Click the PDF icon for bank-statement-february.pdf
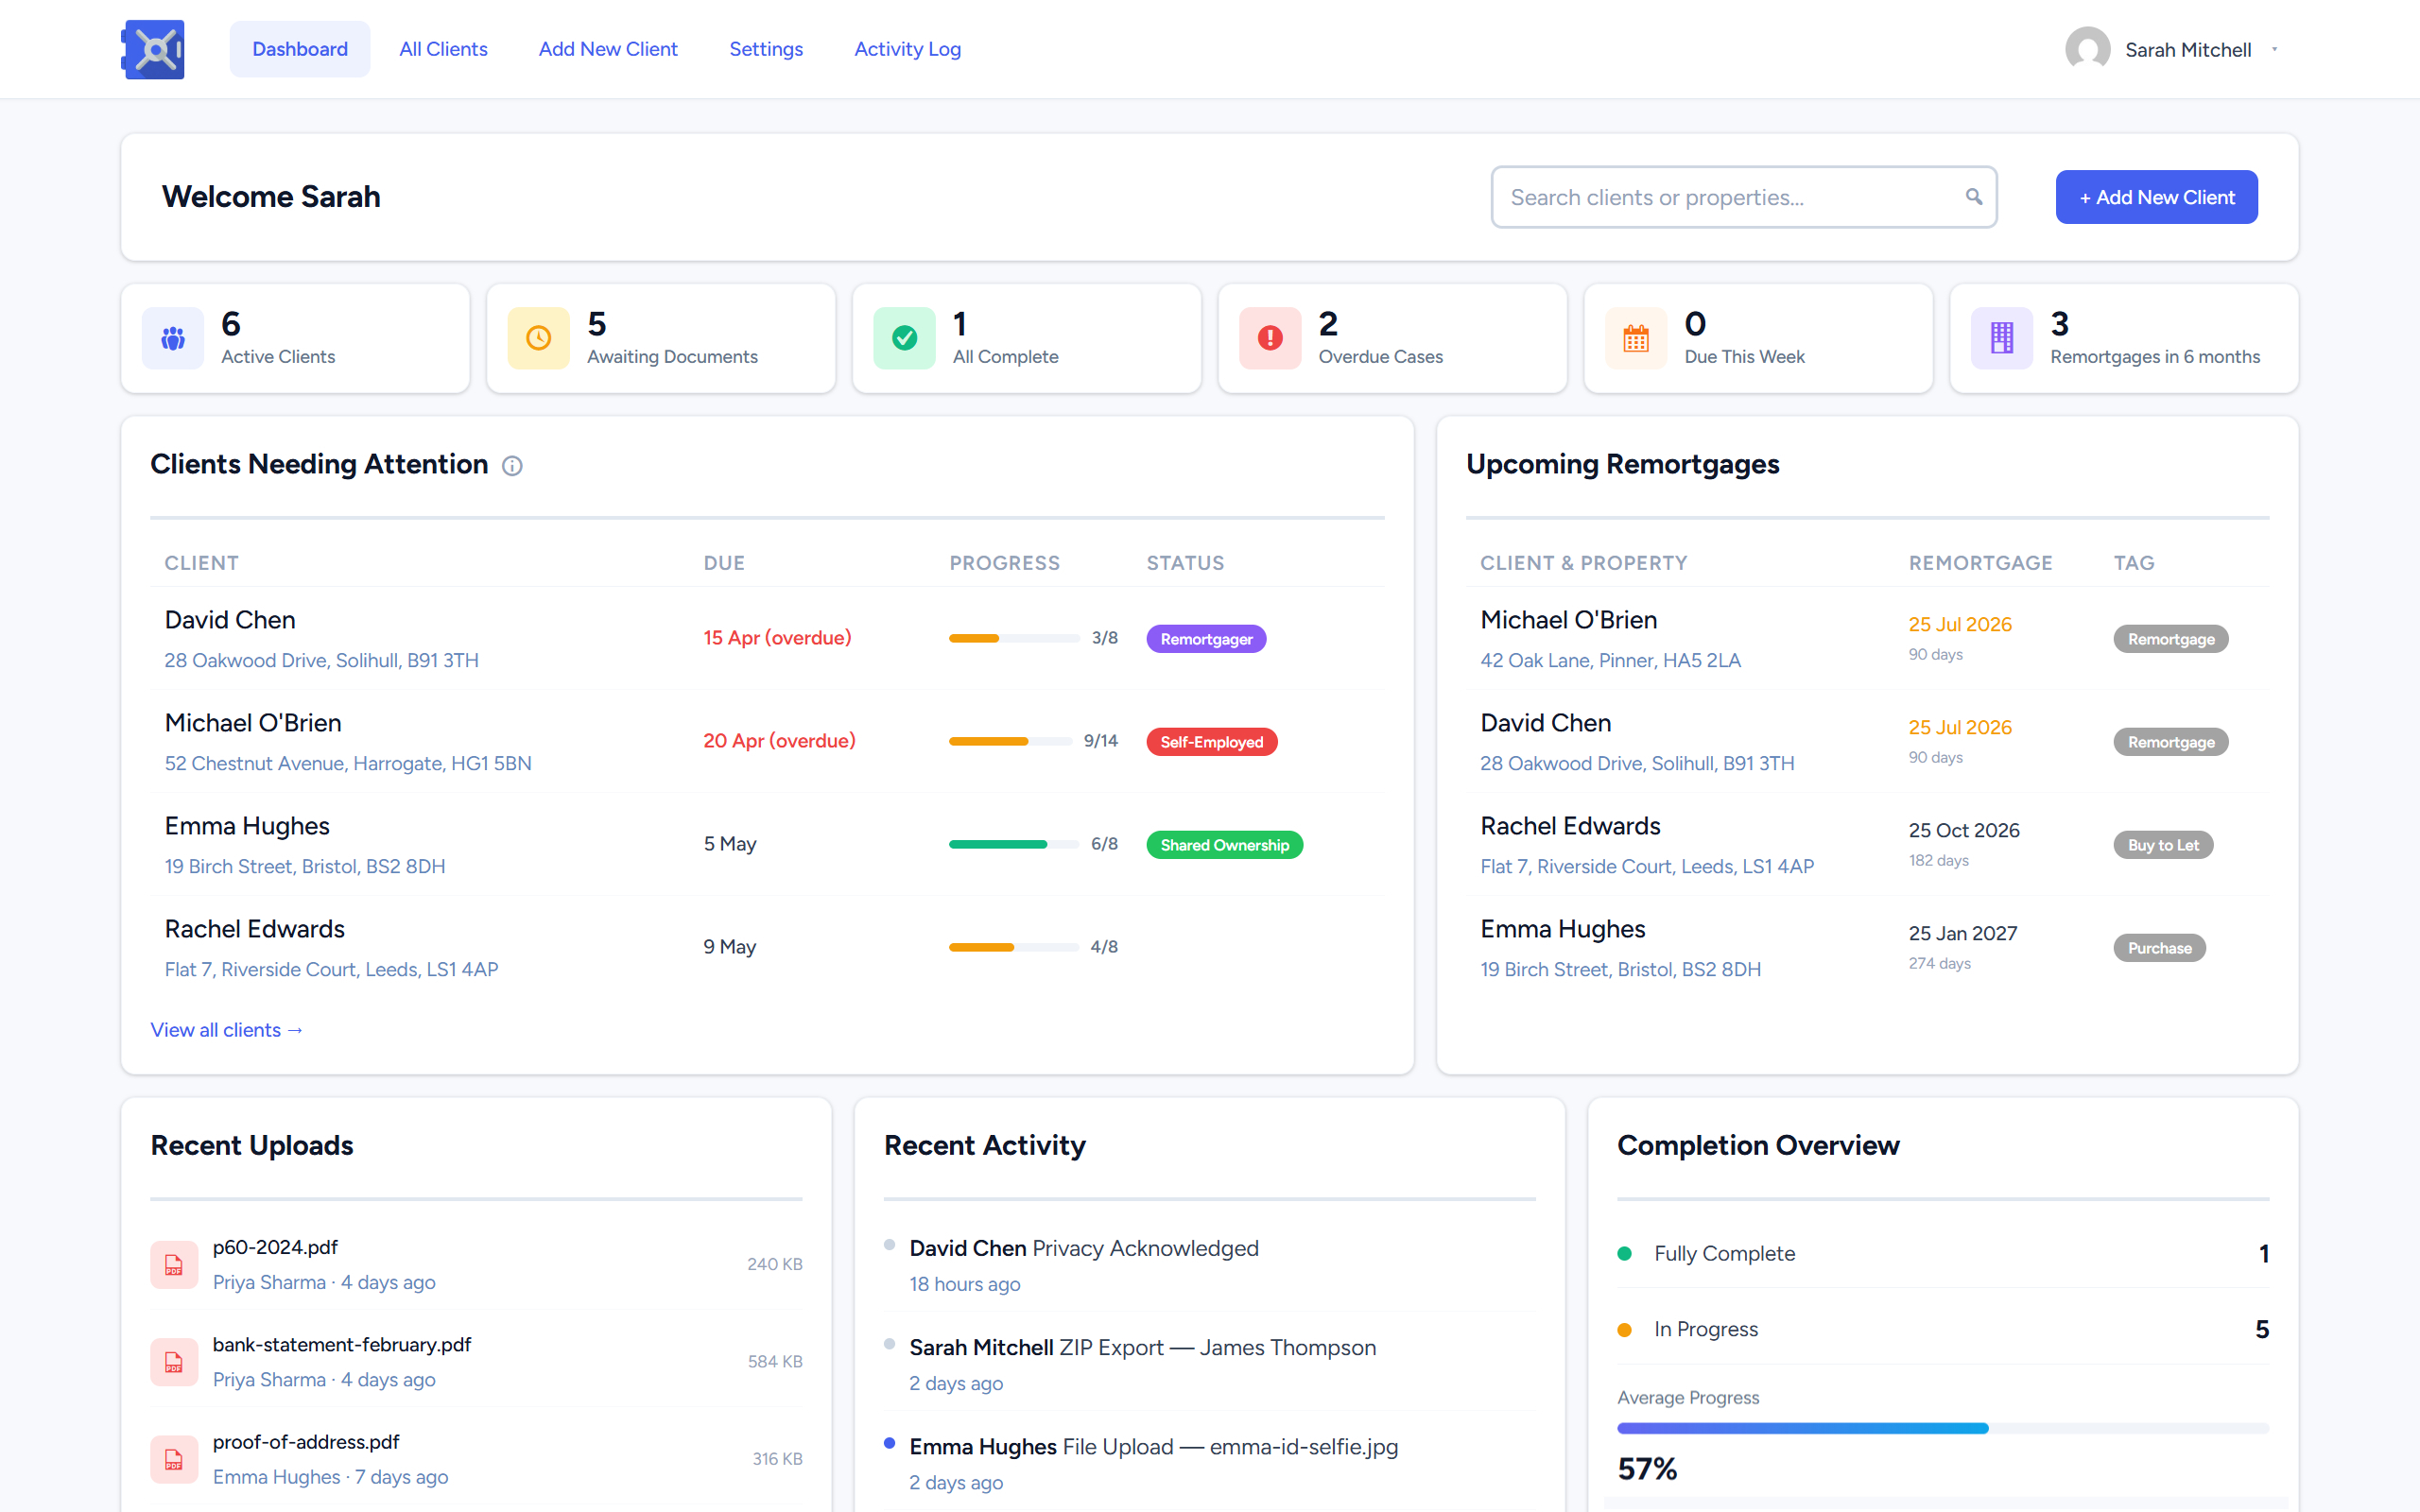This screenshot has width=2420, height=1512. pyautogui.click(x=174, y=1362)
